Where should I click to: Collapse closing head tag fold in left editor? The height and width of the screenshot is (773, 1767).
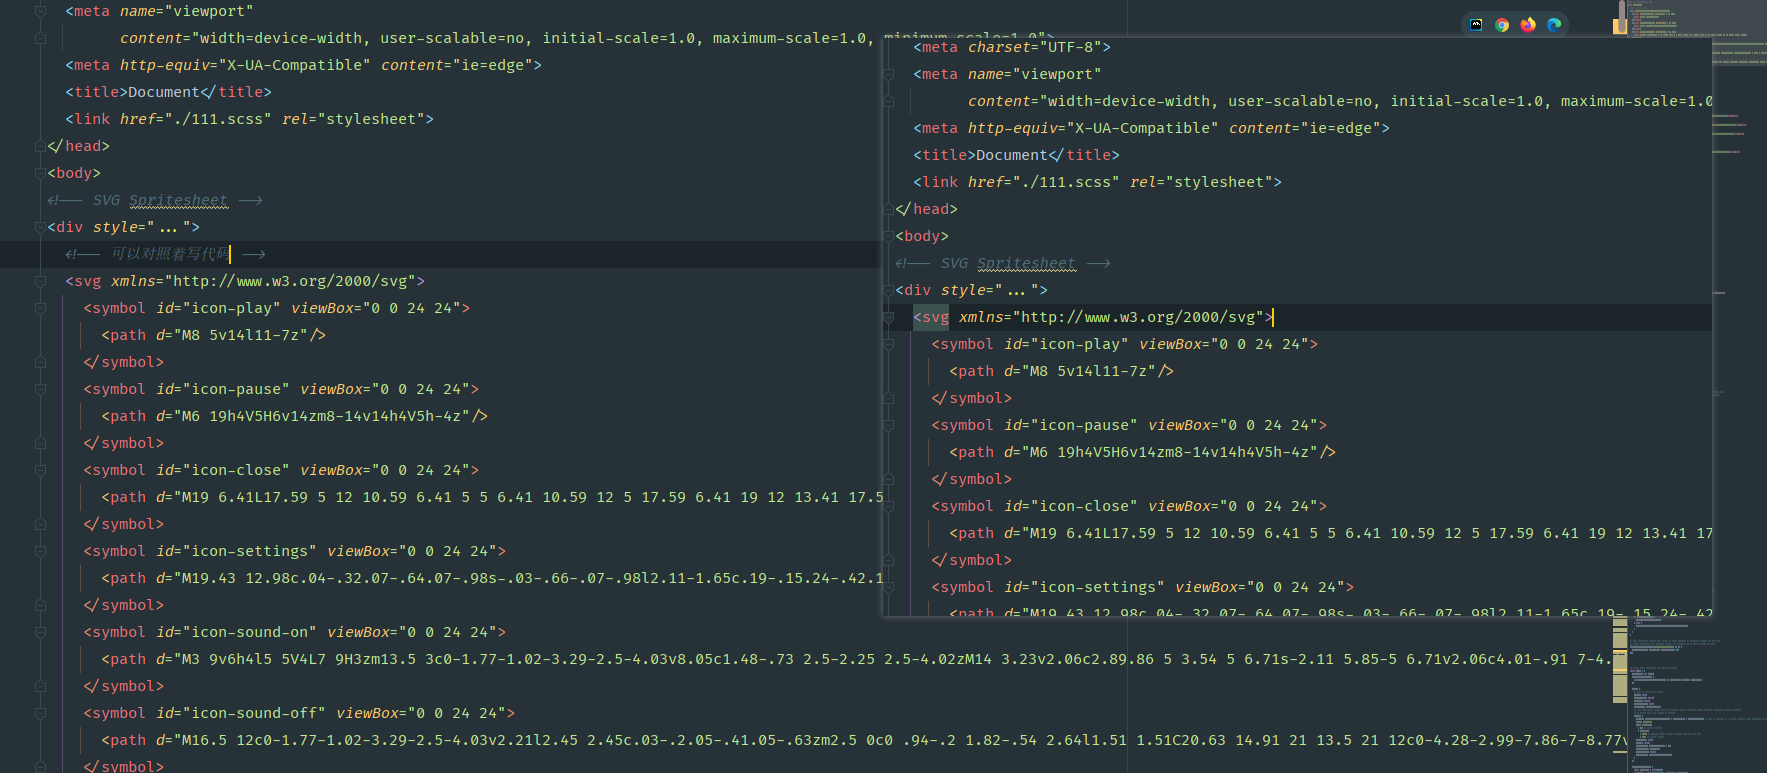(41, 146)
